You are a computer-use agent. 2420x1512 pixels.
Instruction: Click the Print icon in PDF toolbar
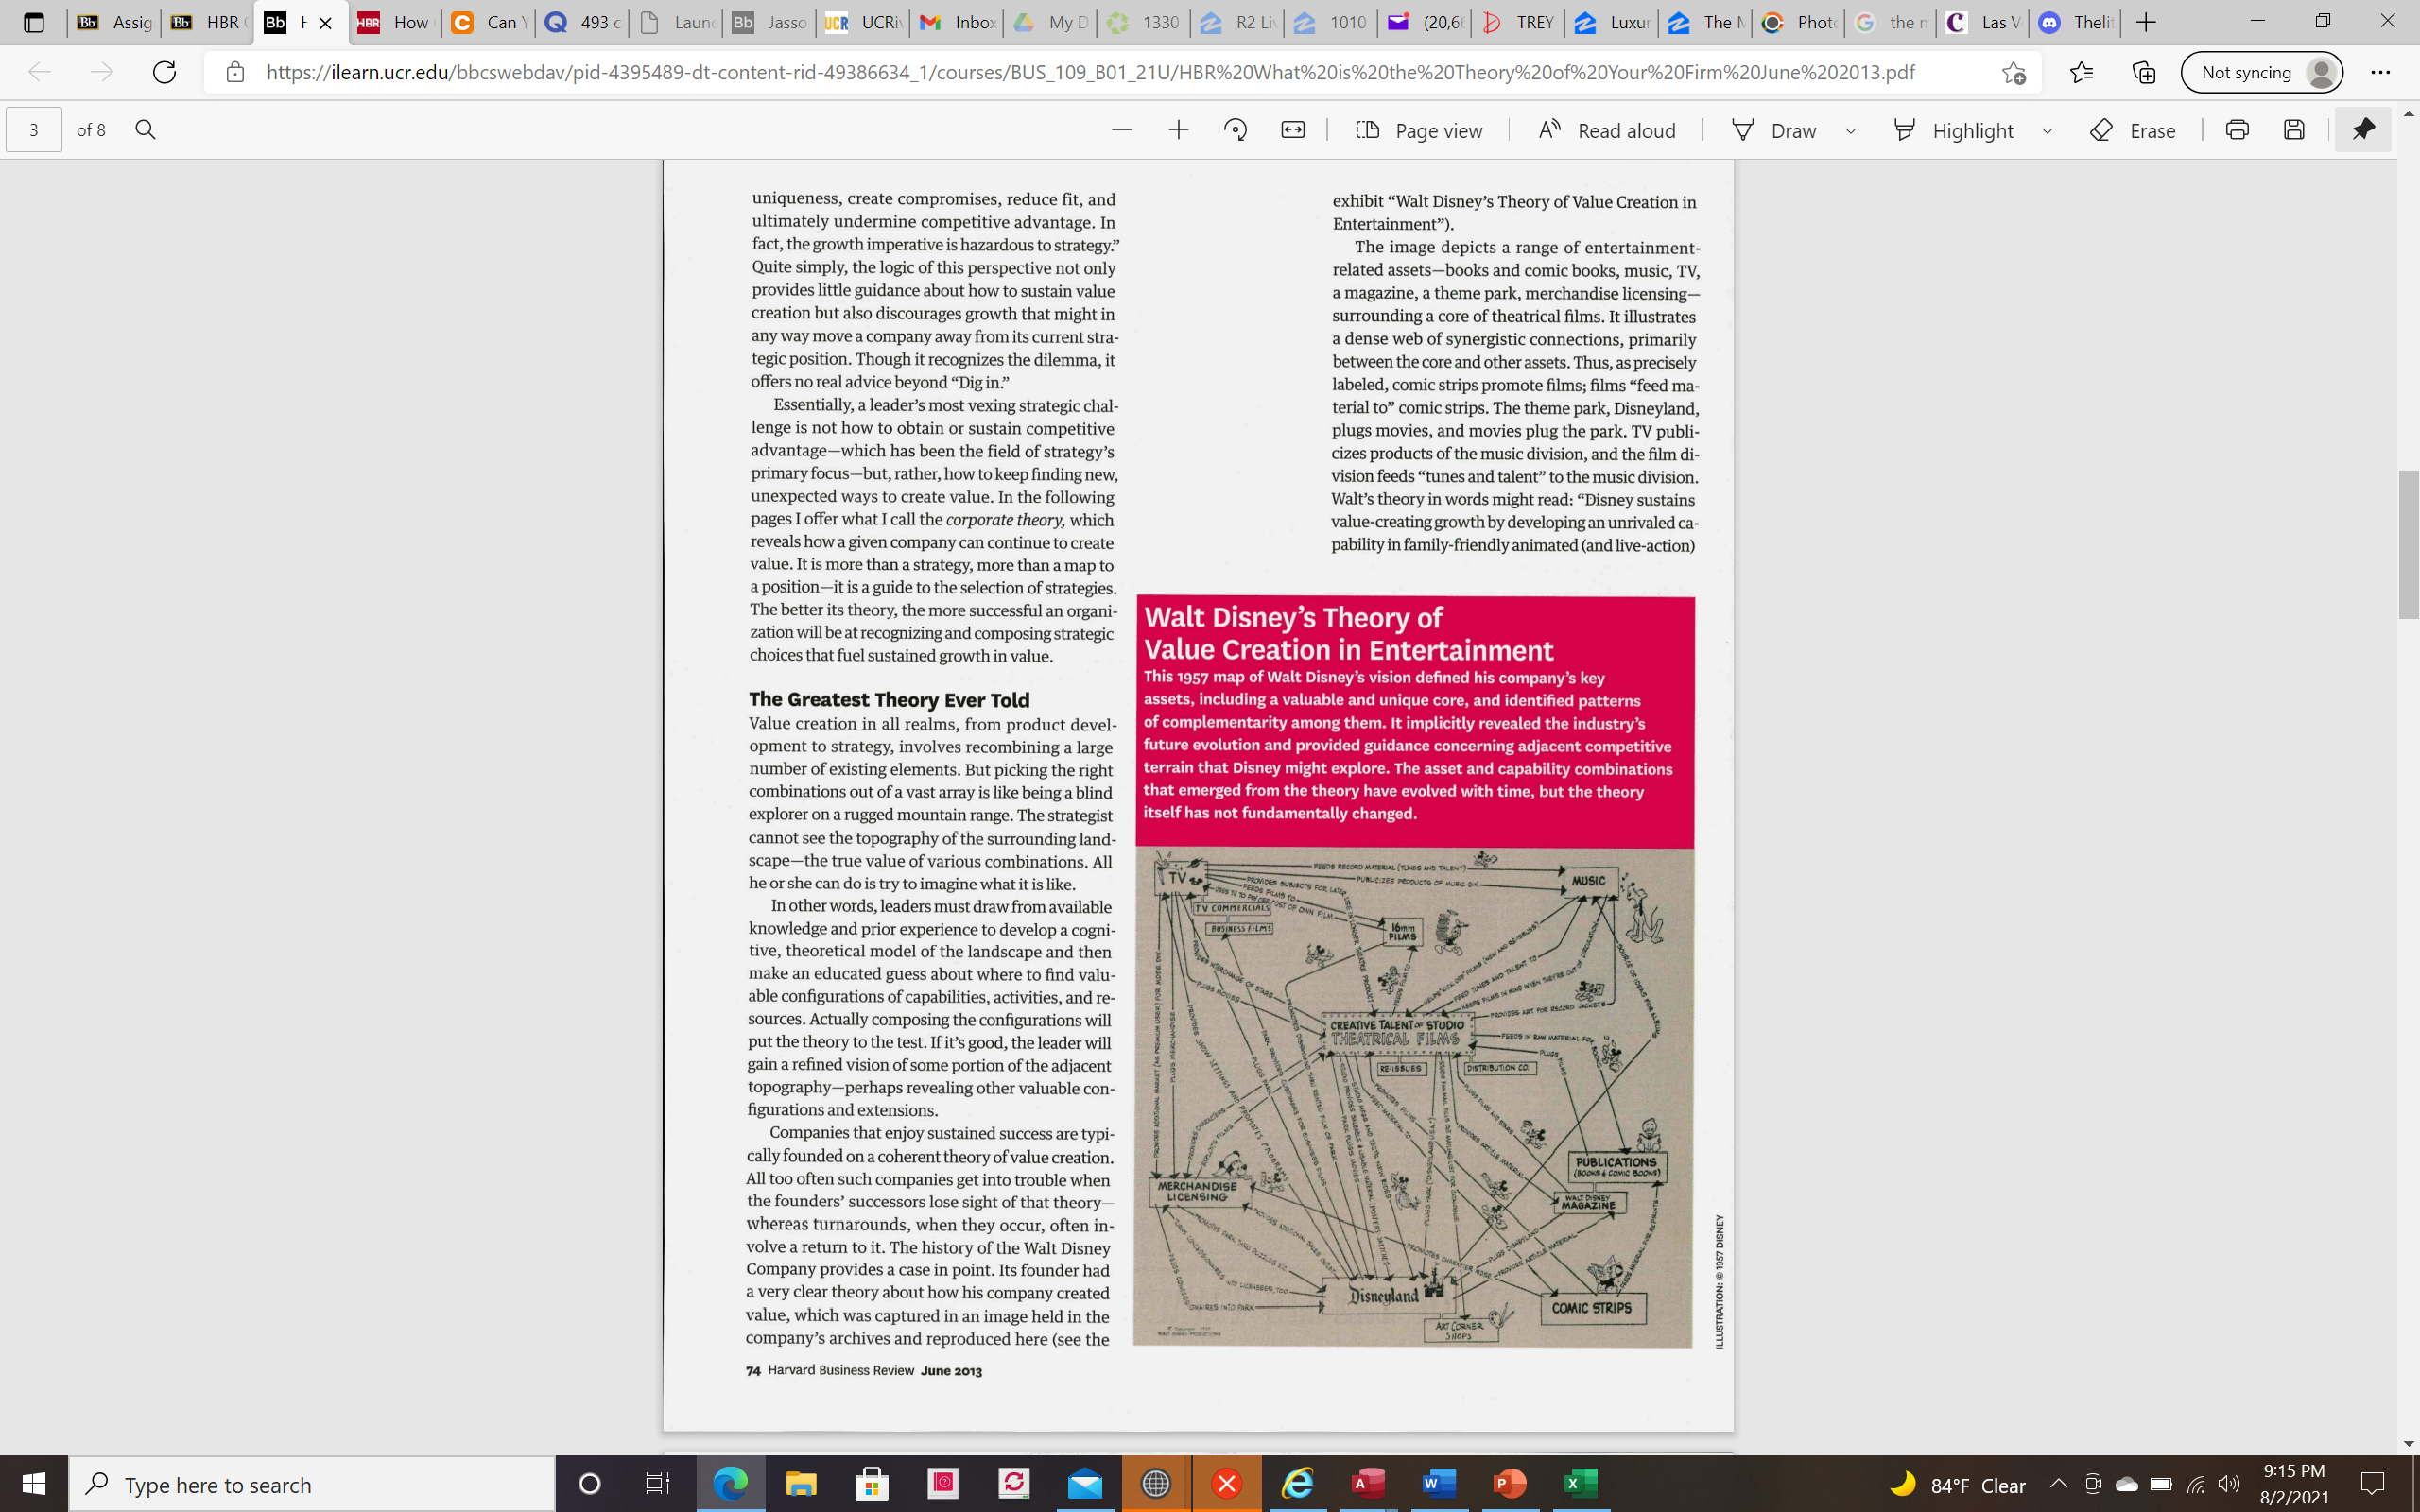pyautogui.click(x=2237, y=130)
